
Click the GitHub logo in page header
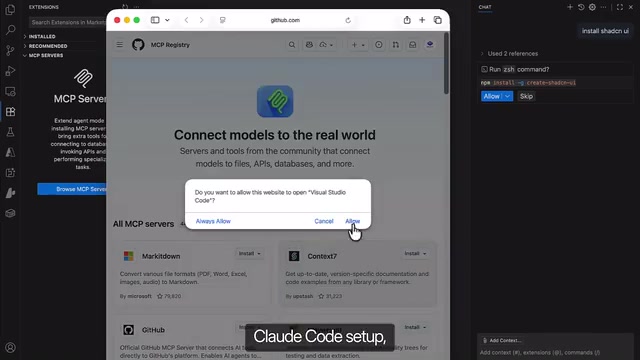coord(138,44)
